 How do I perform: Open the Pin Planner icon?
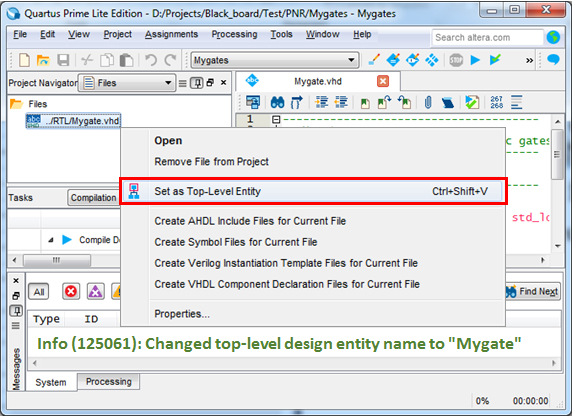pyautogui.click(x=393, y=60)
